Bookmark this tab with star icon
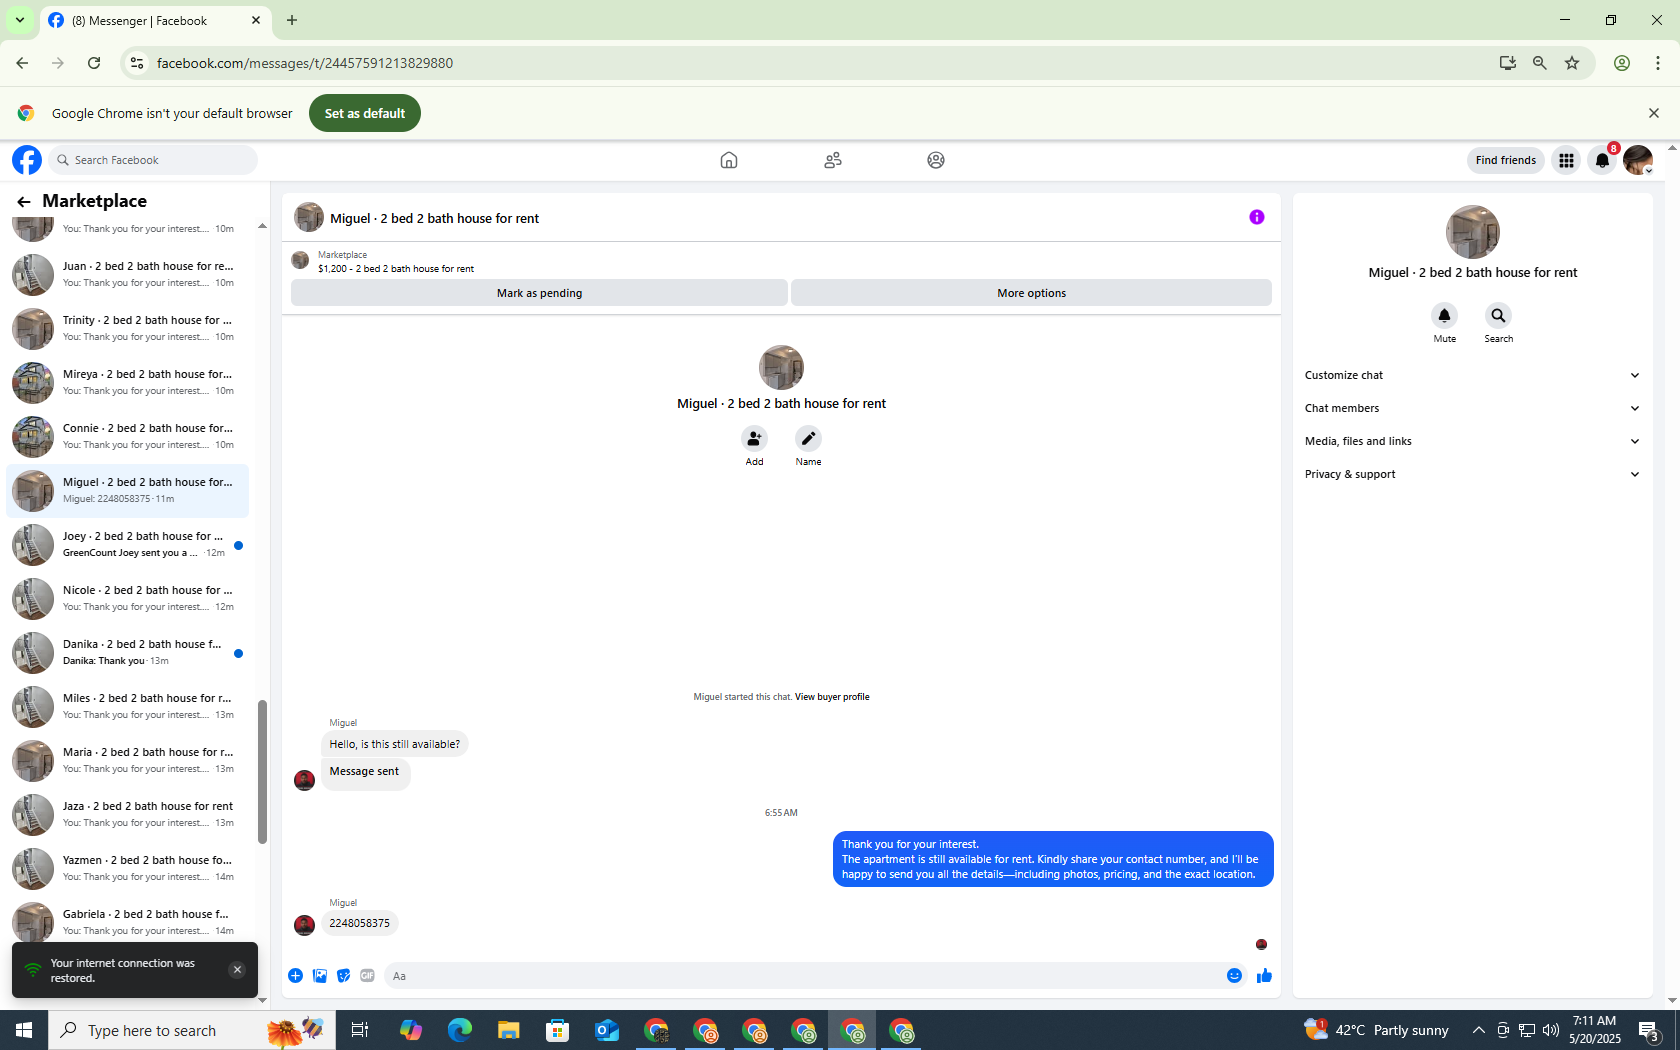Screen dimensions: 1680x1050 click(x=1572, y=63)
